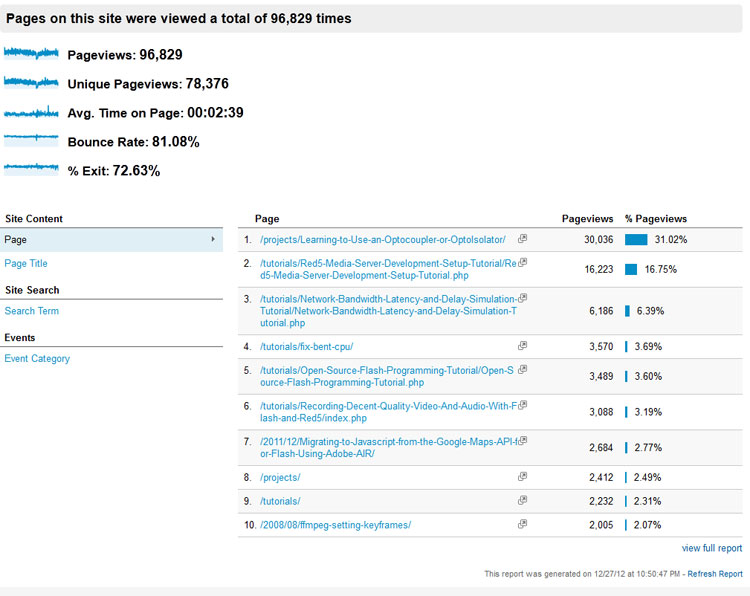Select Search Term under Site Search
Viewport: 750px width, 596px height.
click(x=32, y=311)
